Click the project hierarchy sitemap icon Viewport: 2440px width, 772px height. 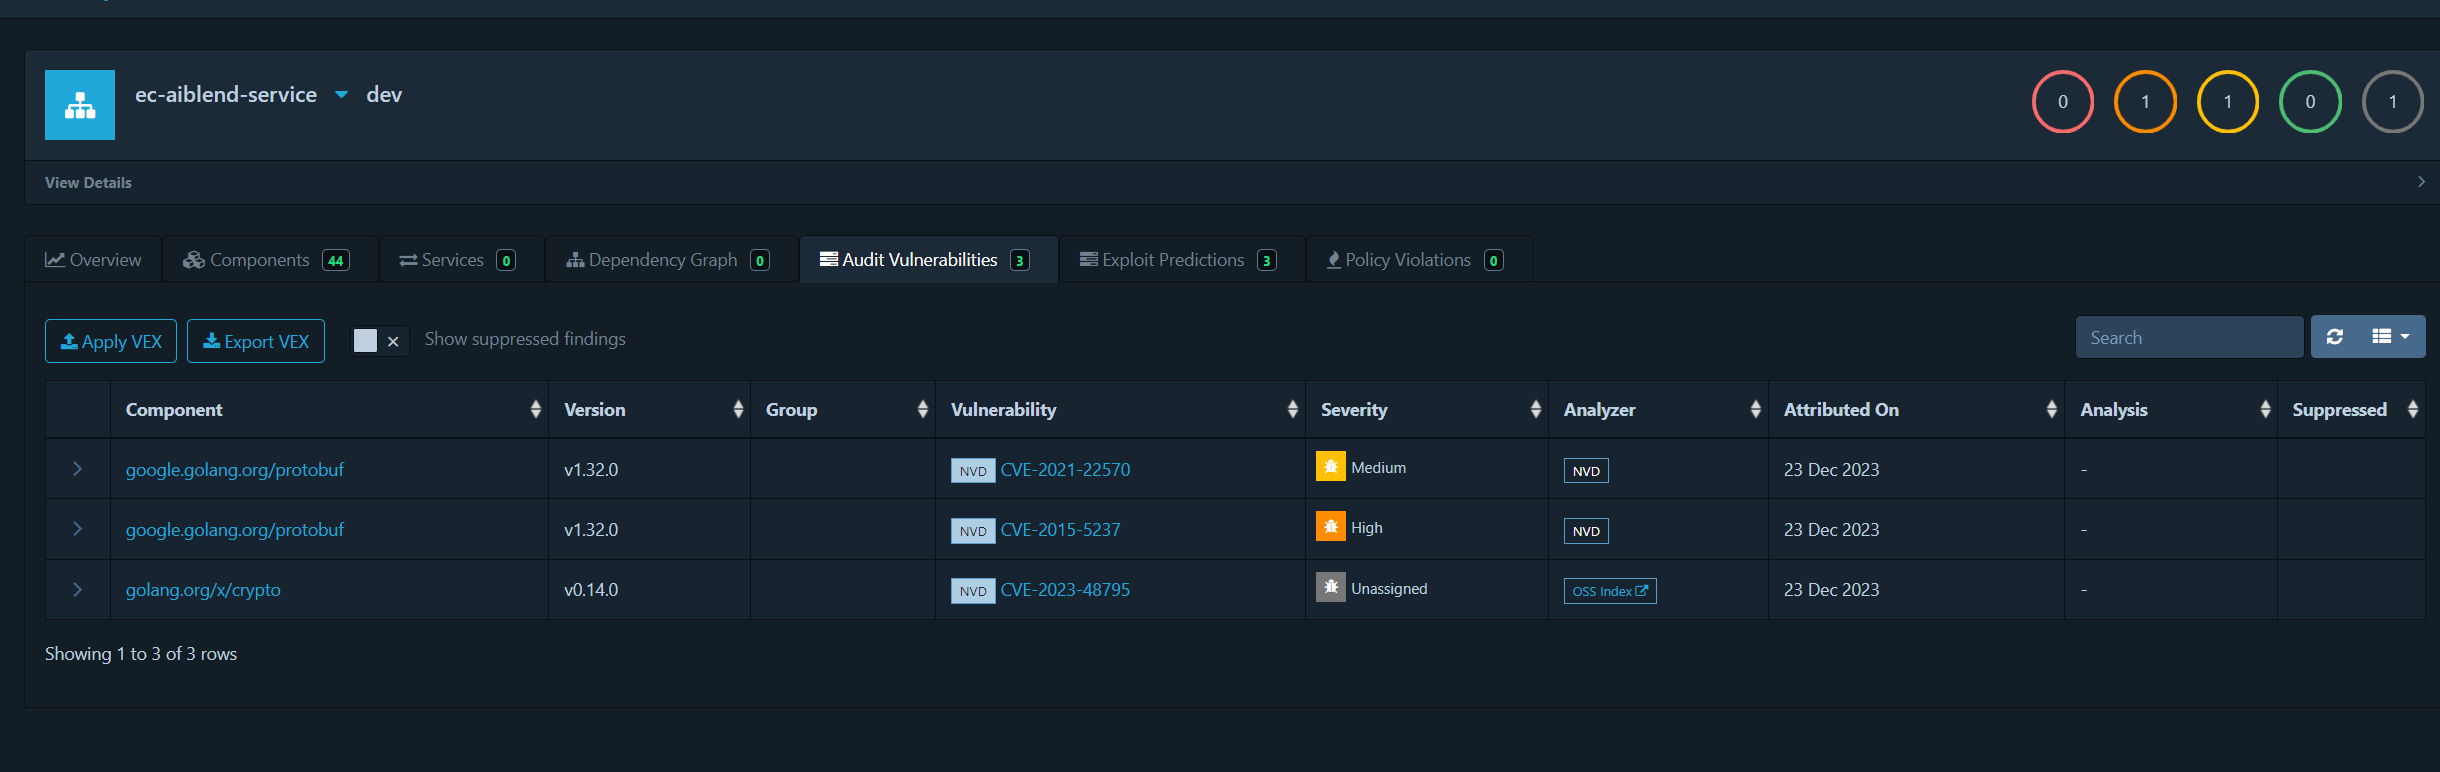[80, 105]
